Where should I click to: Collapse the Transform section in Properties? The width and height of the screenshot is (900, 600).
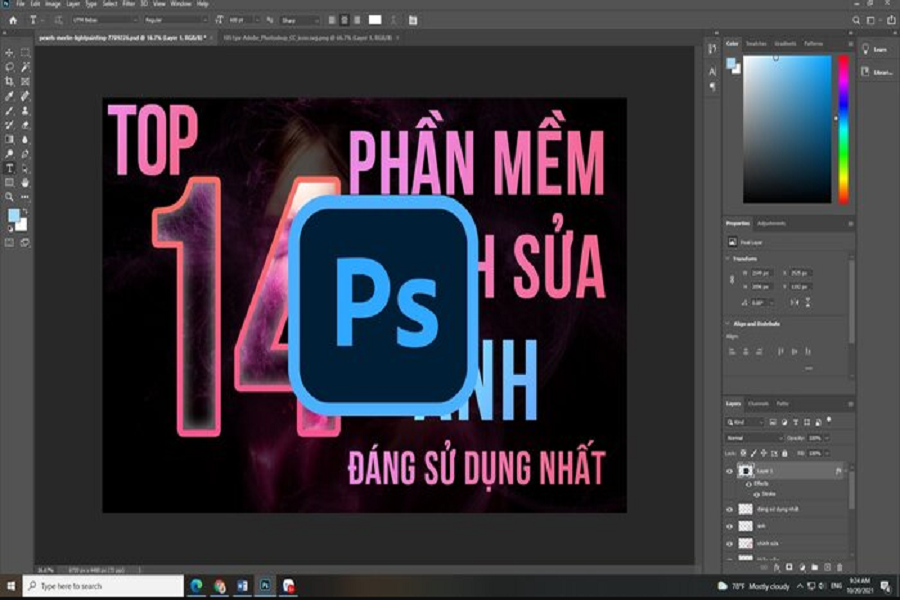(x=728, y=259)
